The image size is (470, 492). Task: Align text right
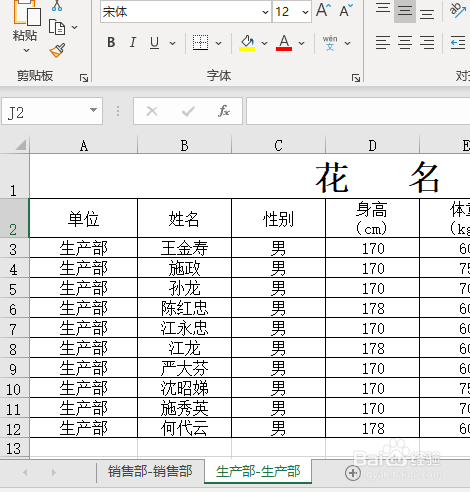tap(427, 43)
